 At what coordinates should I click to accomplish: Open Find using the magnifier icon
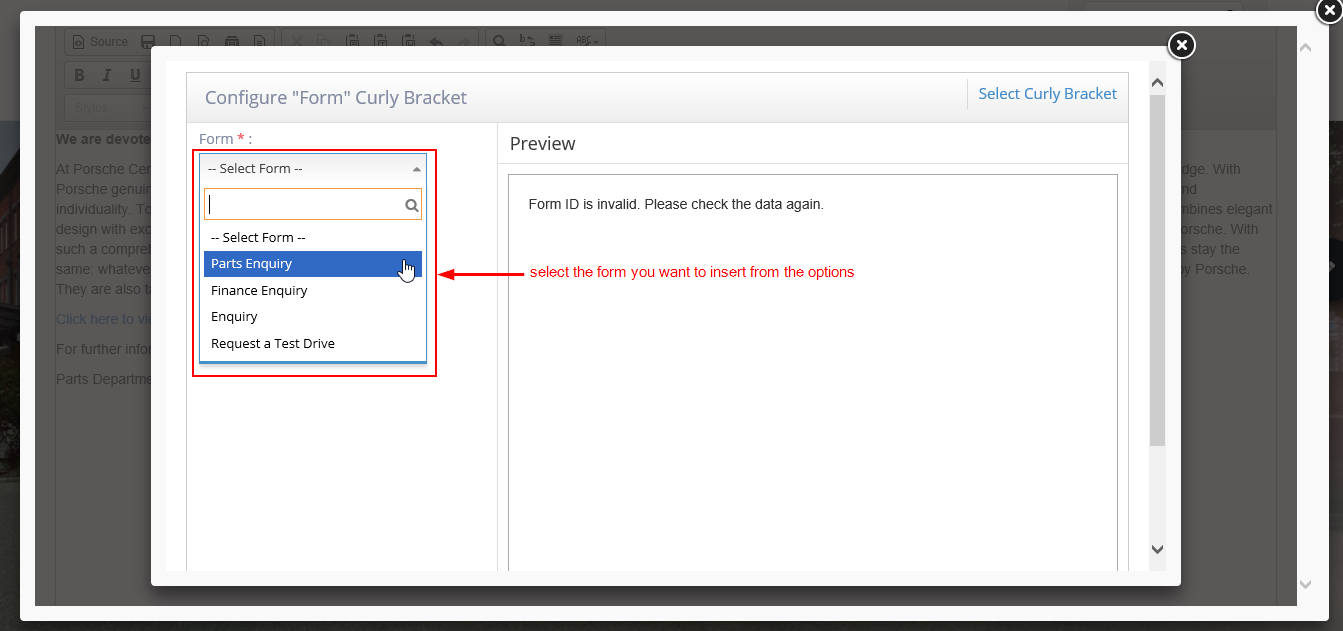[x=498, y=41]
